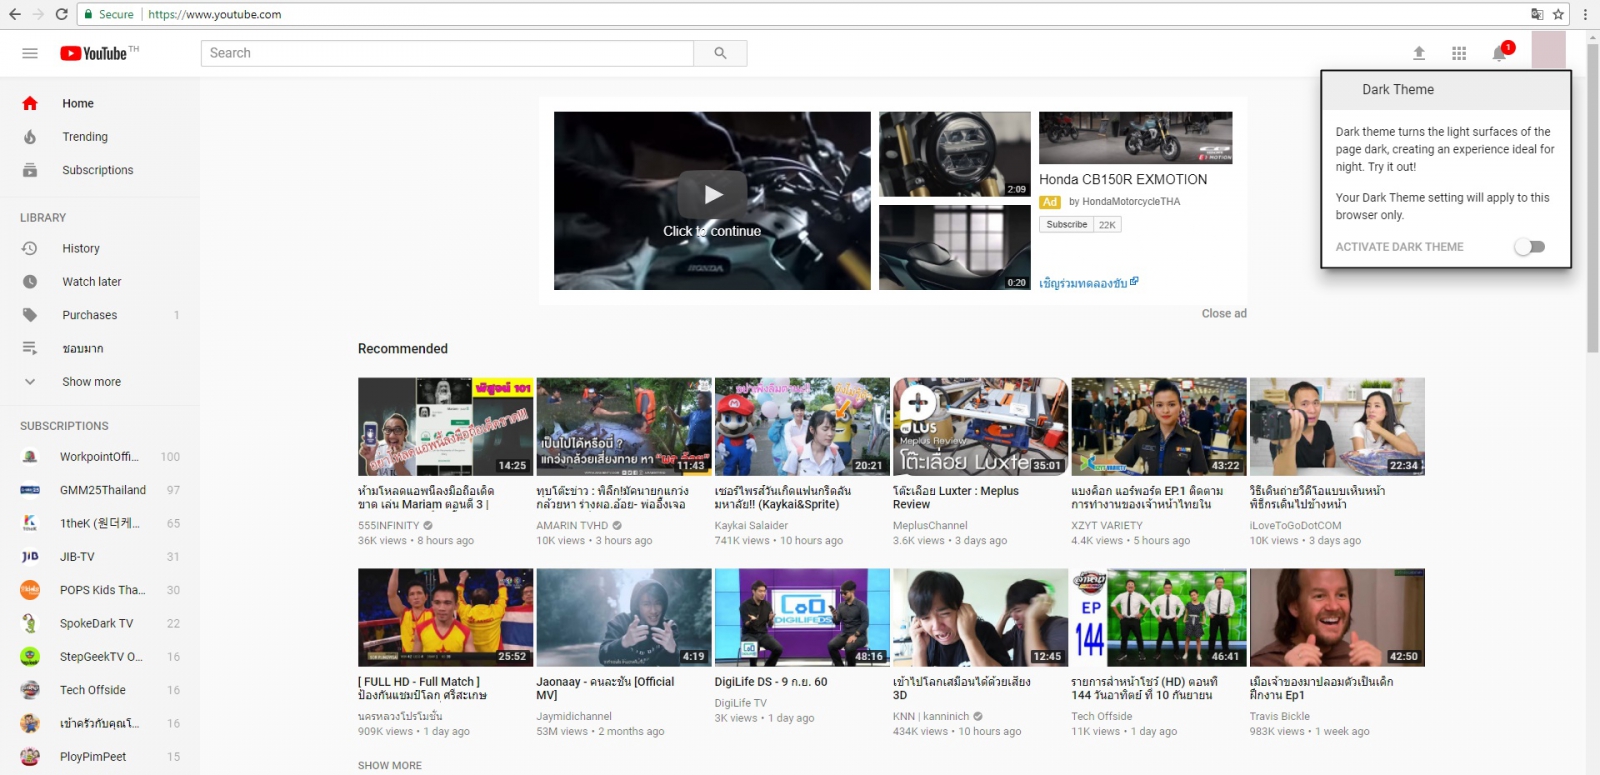The width and height of the screenshot is (1600, 775).
Task: Open Honda CB150R EXMOTION title
Action: 1123,180
